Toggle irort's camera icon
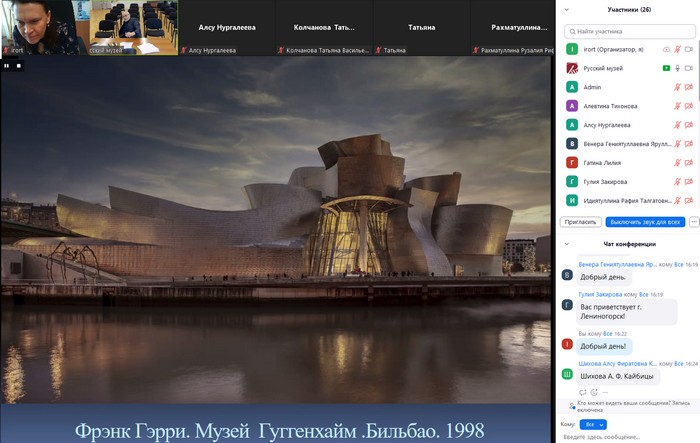700x443 pixels. click(689, 50)
